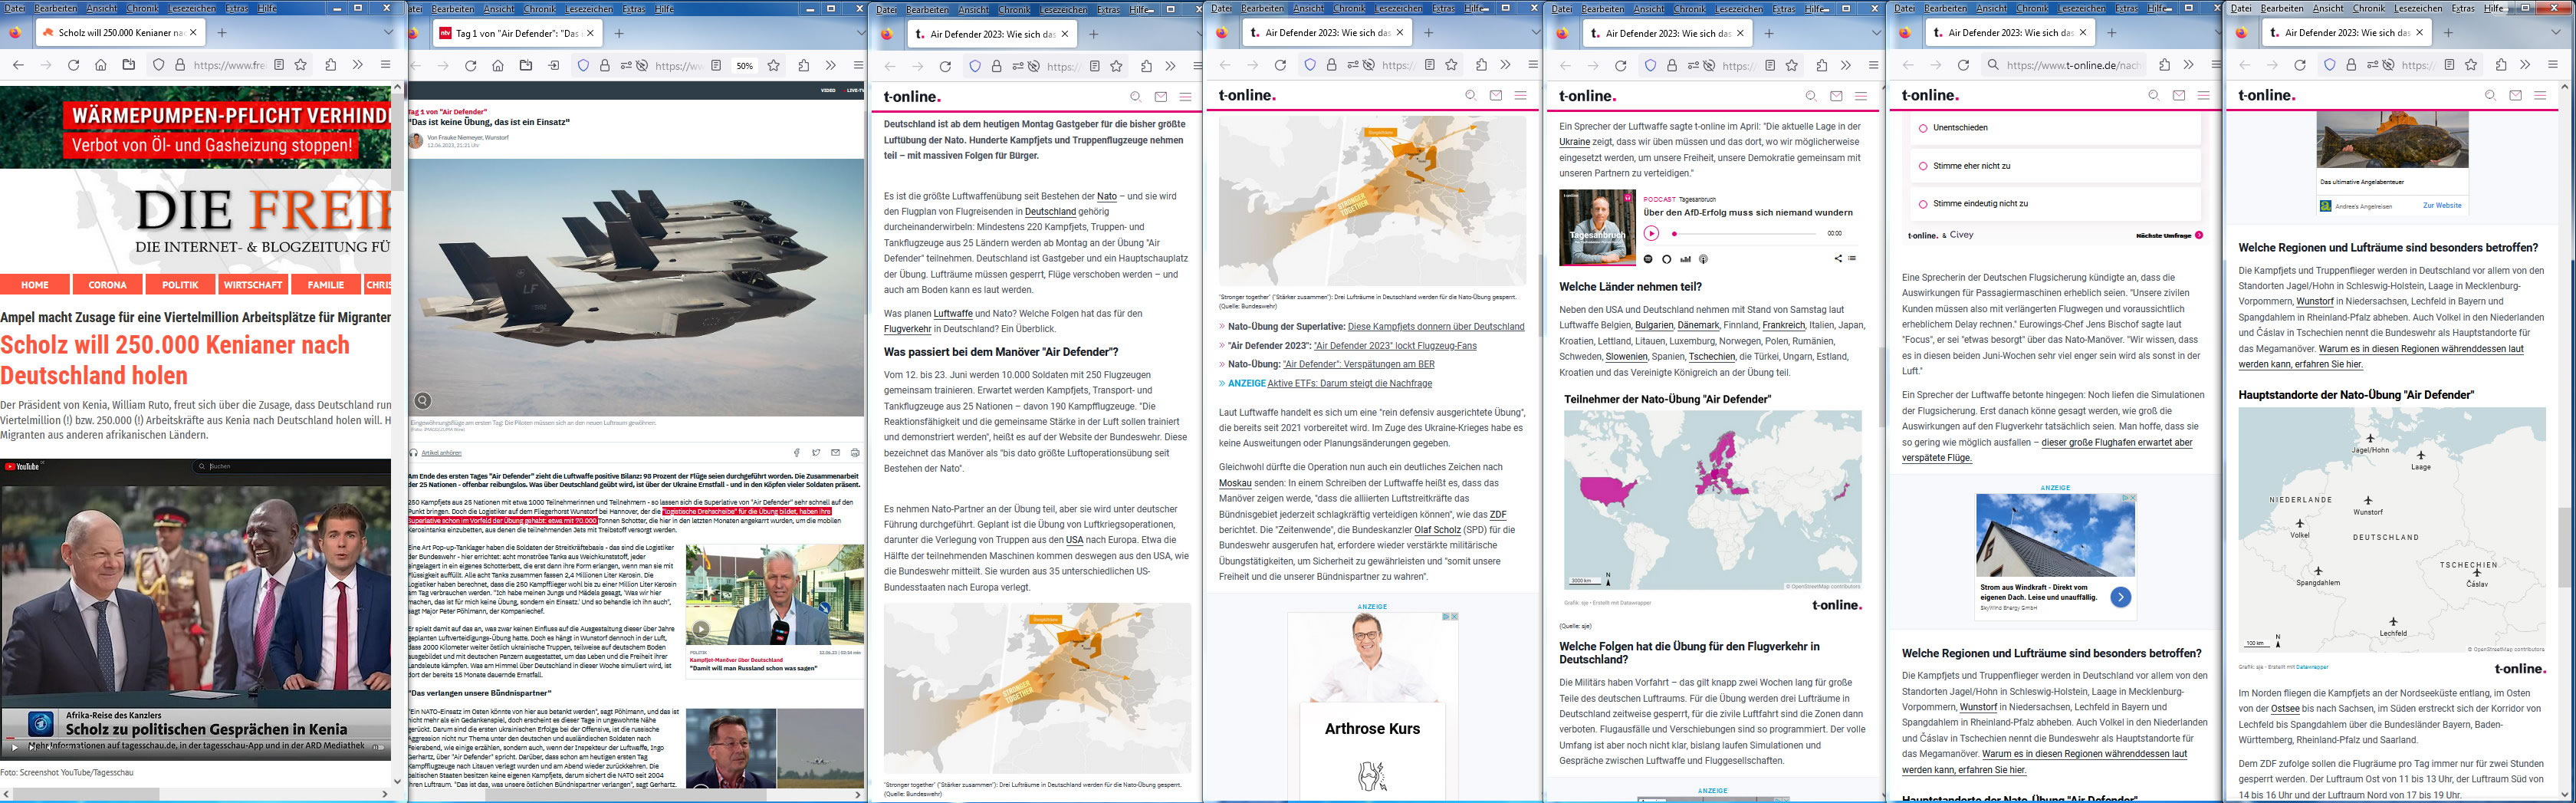
Task: Click podcast progress slider in Tagesanbruch player
Action: [x=1745, y=234]
